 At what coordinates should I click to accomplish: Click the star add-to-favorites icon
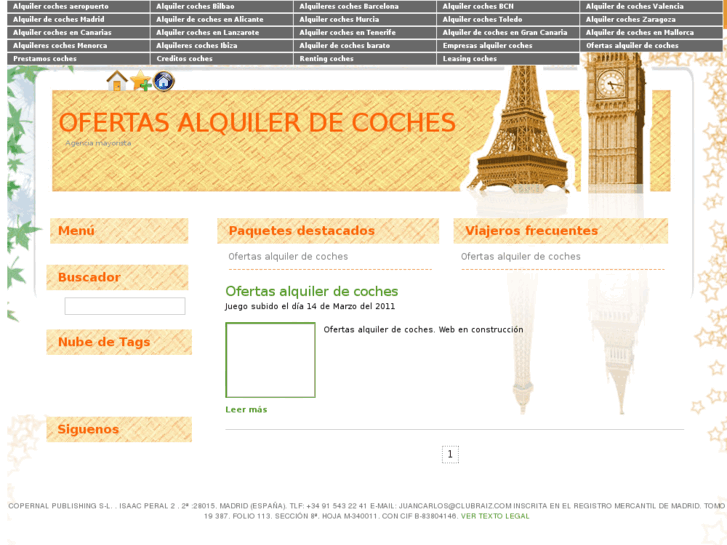click(x=141, y=81)
